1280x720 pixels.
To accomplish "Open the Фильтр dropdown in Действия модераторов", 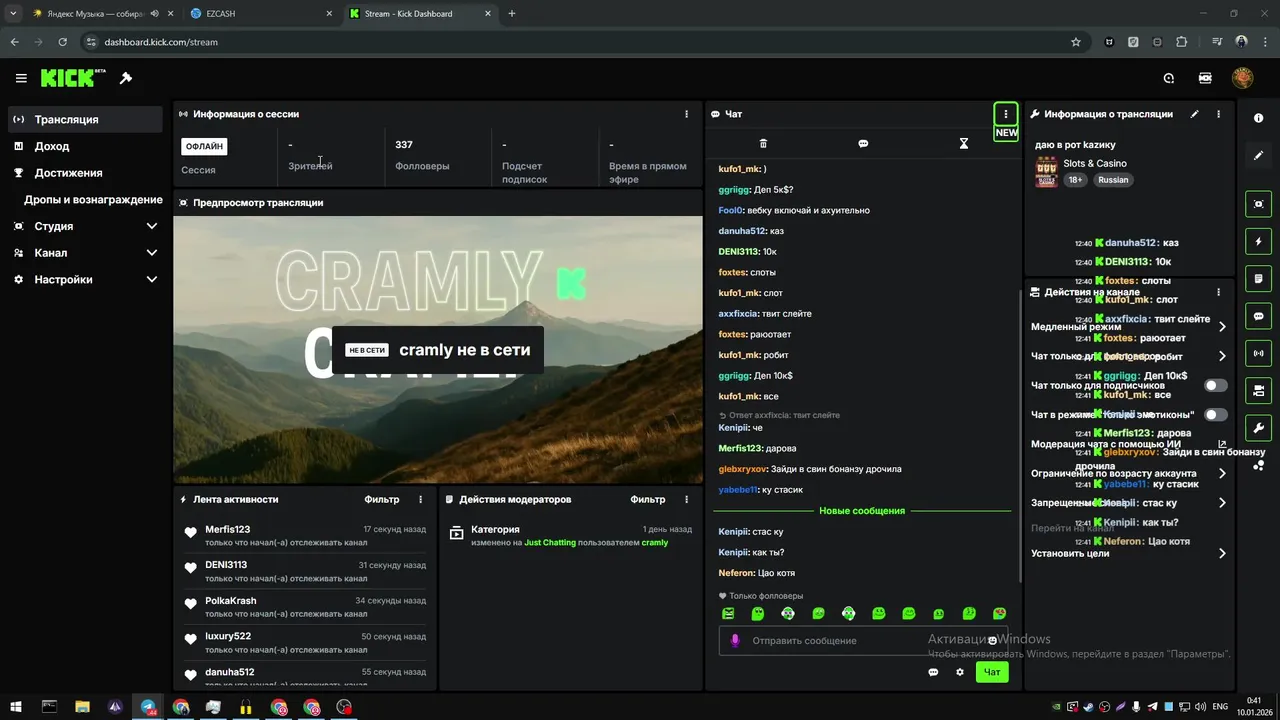I will (x=648, y=499).
